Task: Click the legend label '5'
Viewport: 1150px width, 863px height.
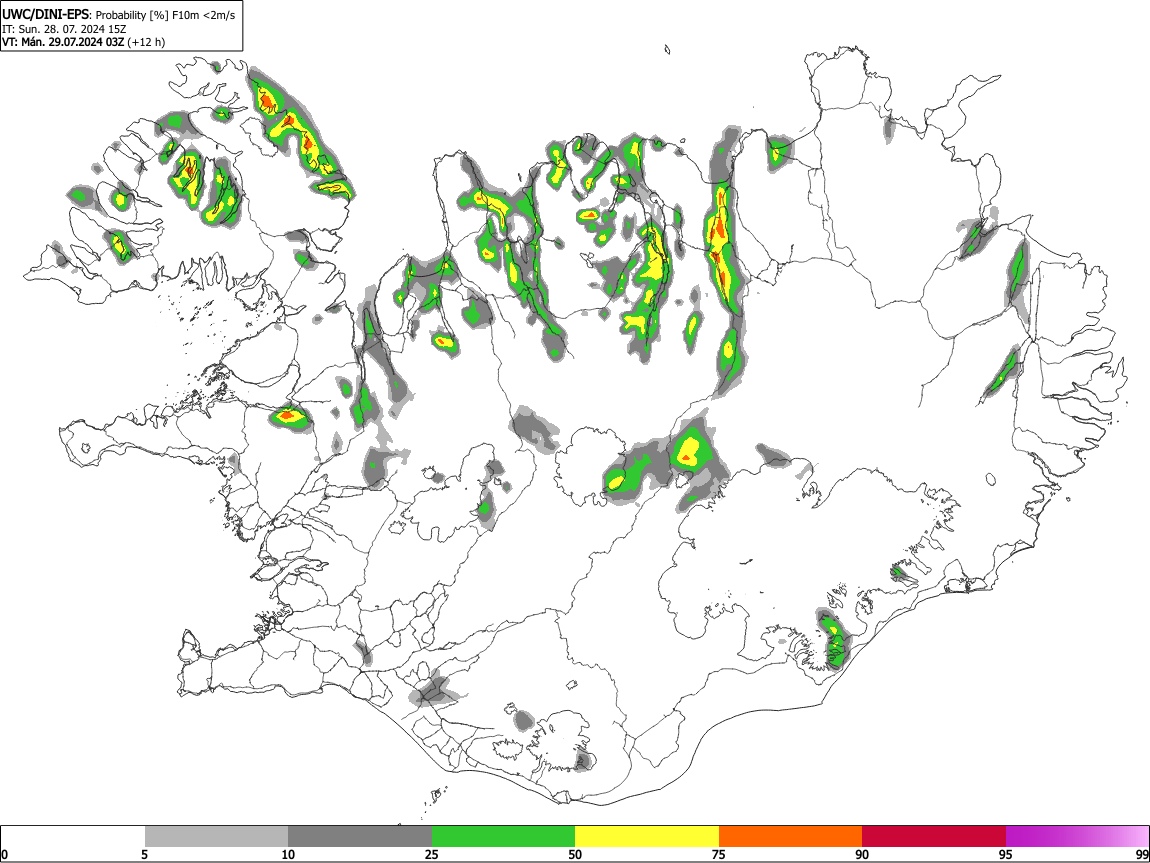Action: click(144, 854)
